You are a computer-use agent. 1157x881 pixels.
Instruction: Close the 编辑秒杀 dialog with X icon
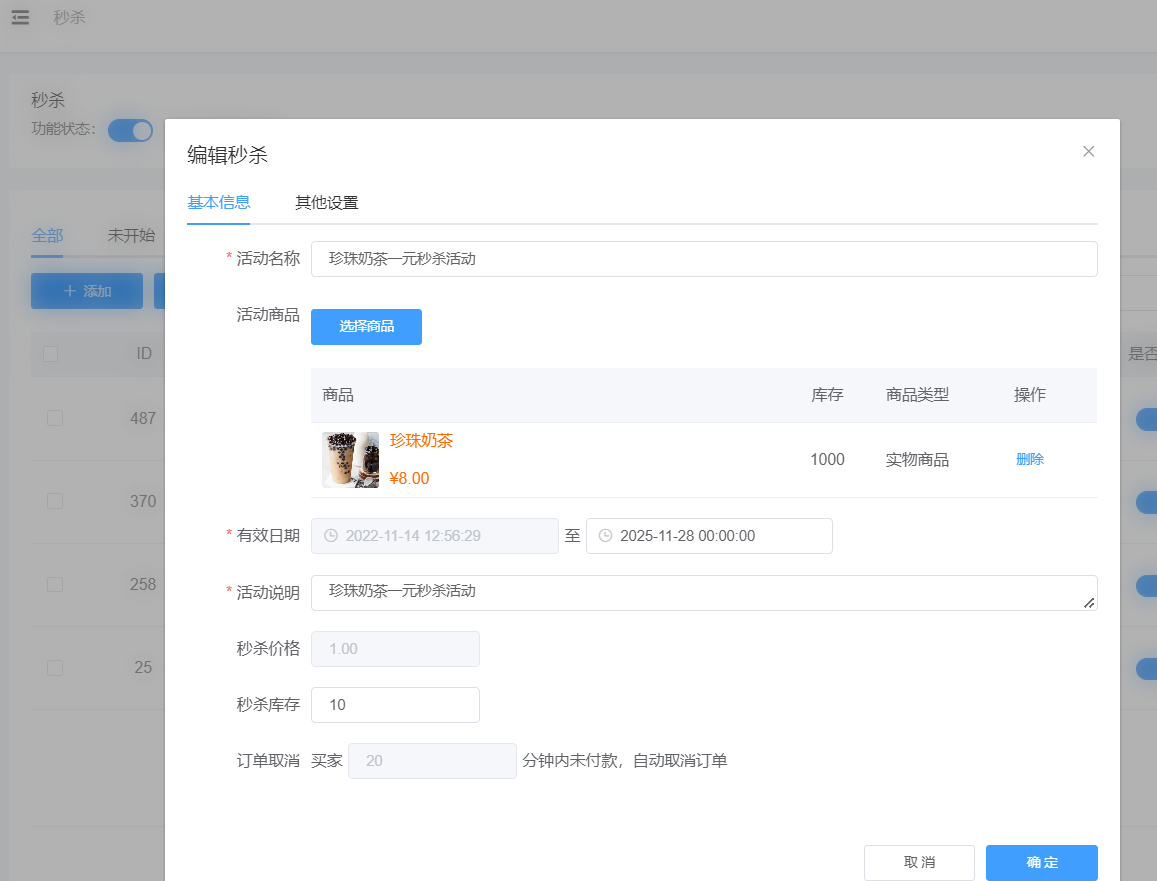click(1089, 151)
